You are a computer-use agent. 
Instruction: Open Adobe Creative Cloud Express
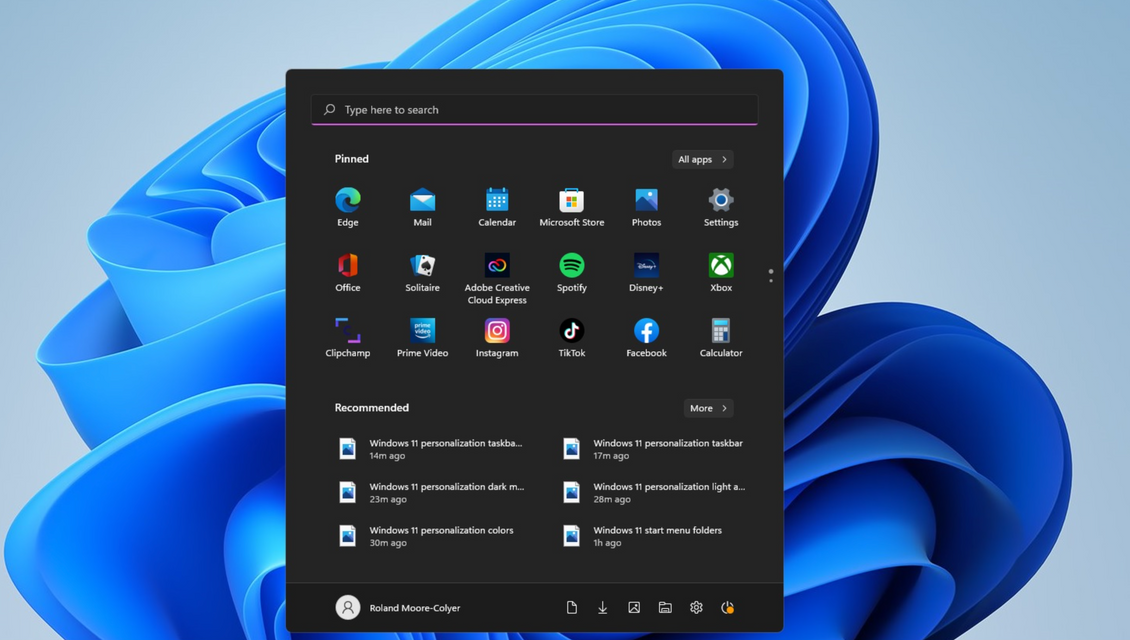click(497, 279)
